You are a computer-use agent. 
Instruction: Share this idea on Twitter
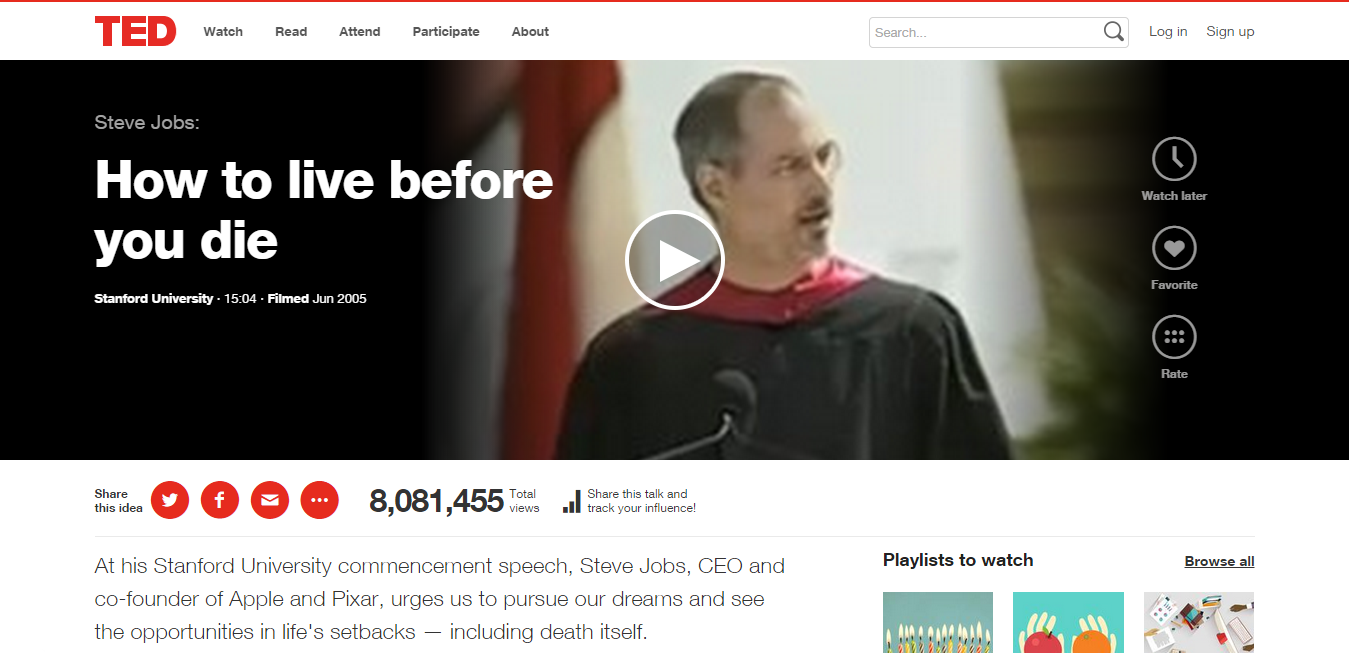[x=170, y=500]
